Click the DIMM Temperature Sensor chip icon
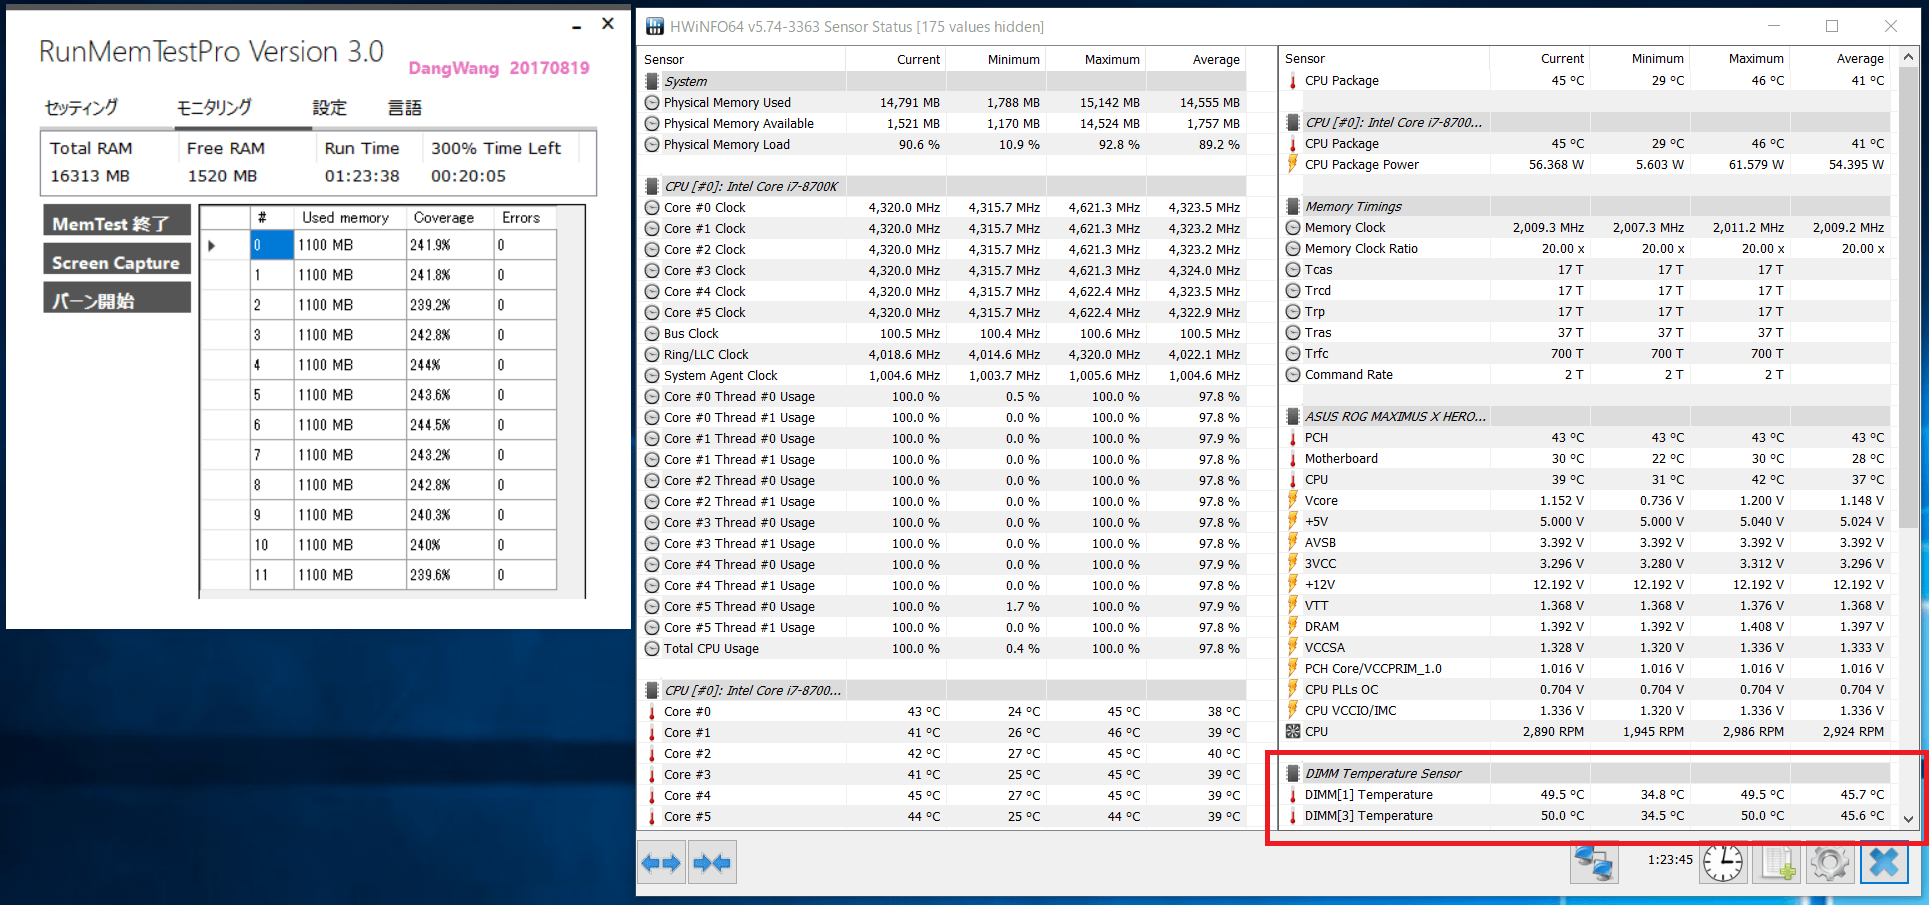The width and height of the screenshot is (1929, 905). pos(1293,773)
